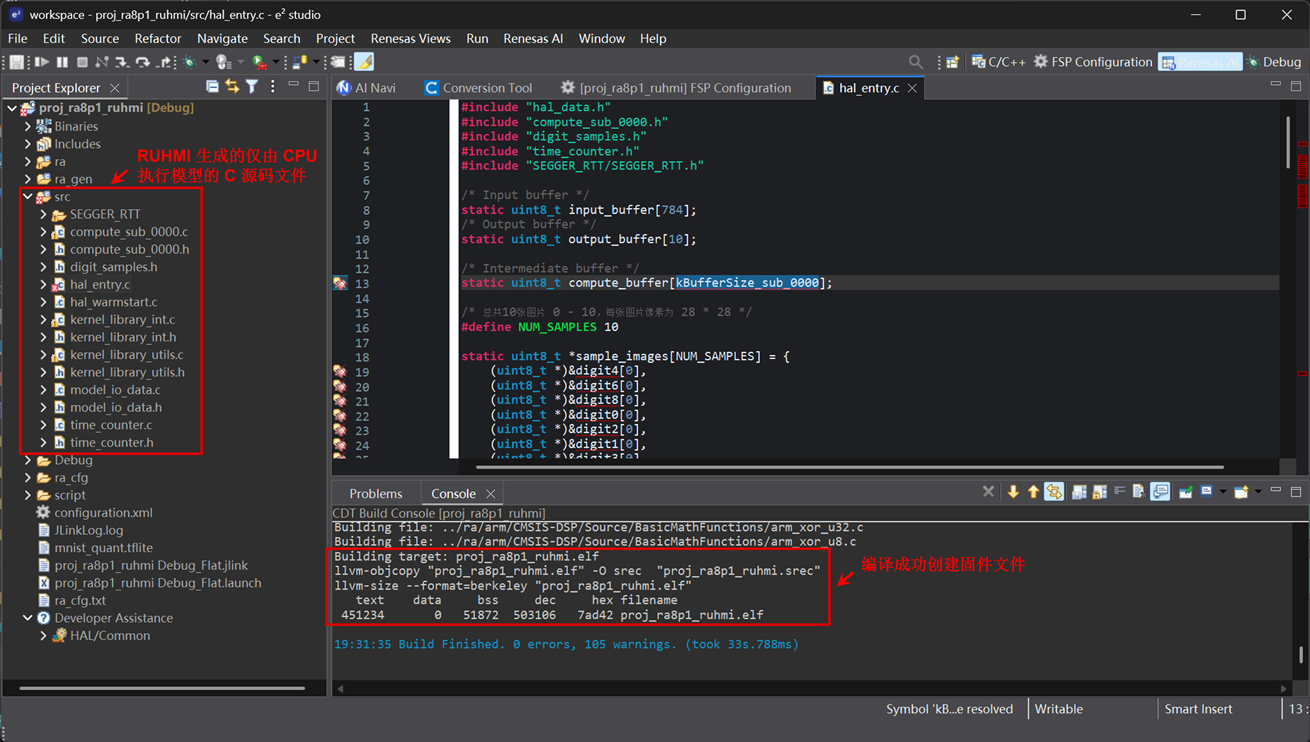Open the Run launch dropdown arrow

point(276,62)
